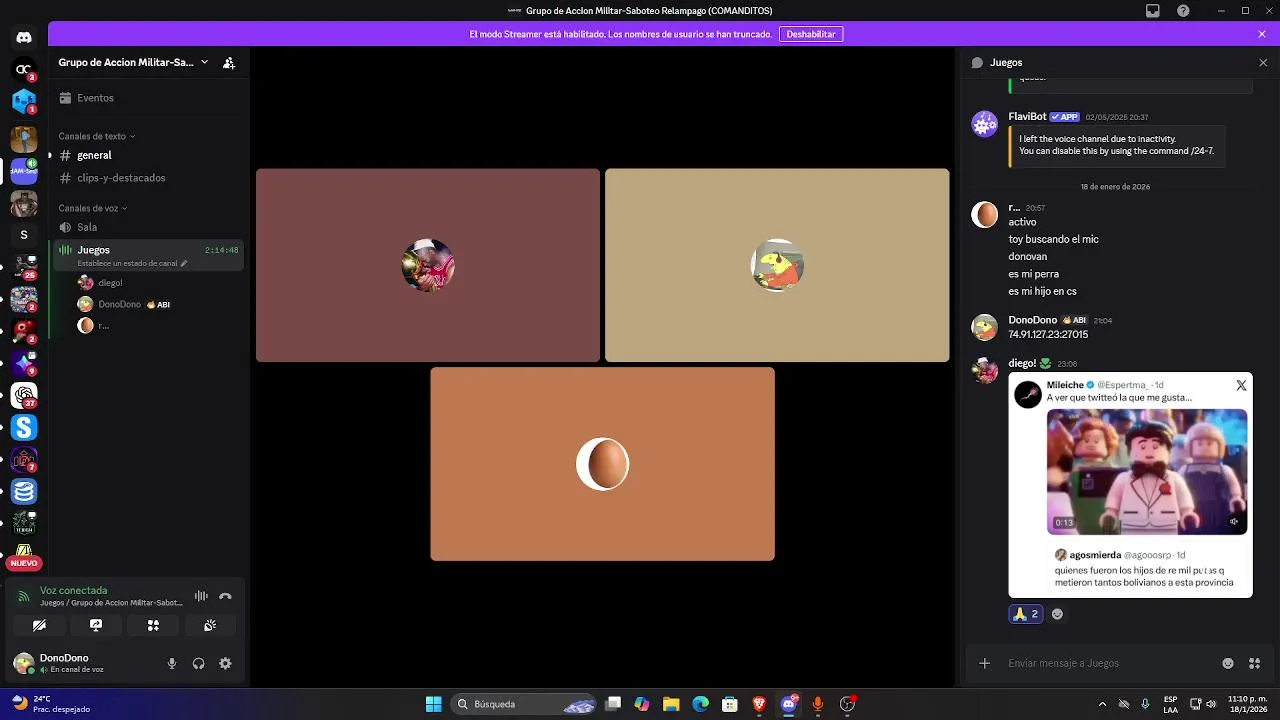Turn on camera in voice panel
This screenshot has height=720, width=1280.
coord(39,625)
